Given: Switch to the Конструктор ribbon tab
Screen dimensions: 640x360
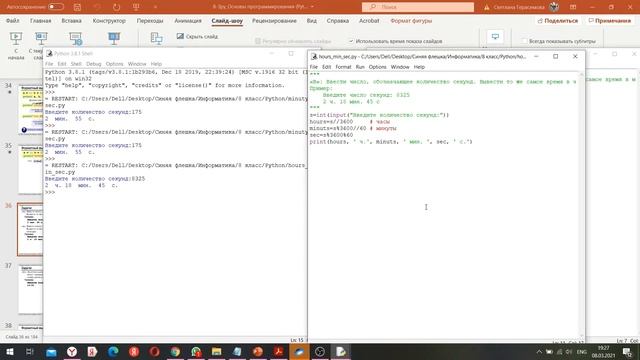Looking at the screenshot, I should 109,21.
